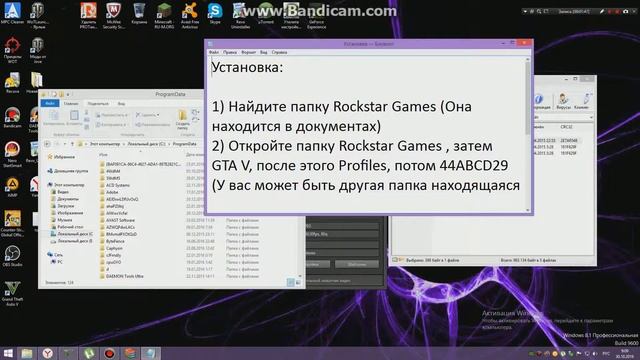Click the Вставить button in Explorer ribbon
Screen dimensions: 640x360
[x=74, y=118]
